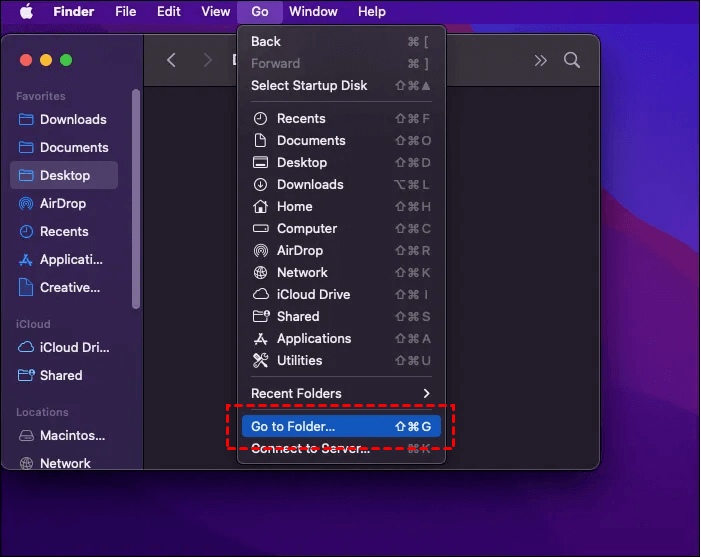
Task: Go back with the Finder toolbar arrow
Action: [171, 60]
